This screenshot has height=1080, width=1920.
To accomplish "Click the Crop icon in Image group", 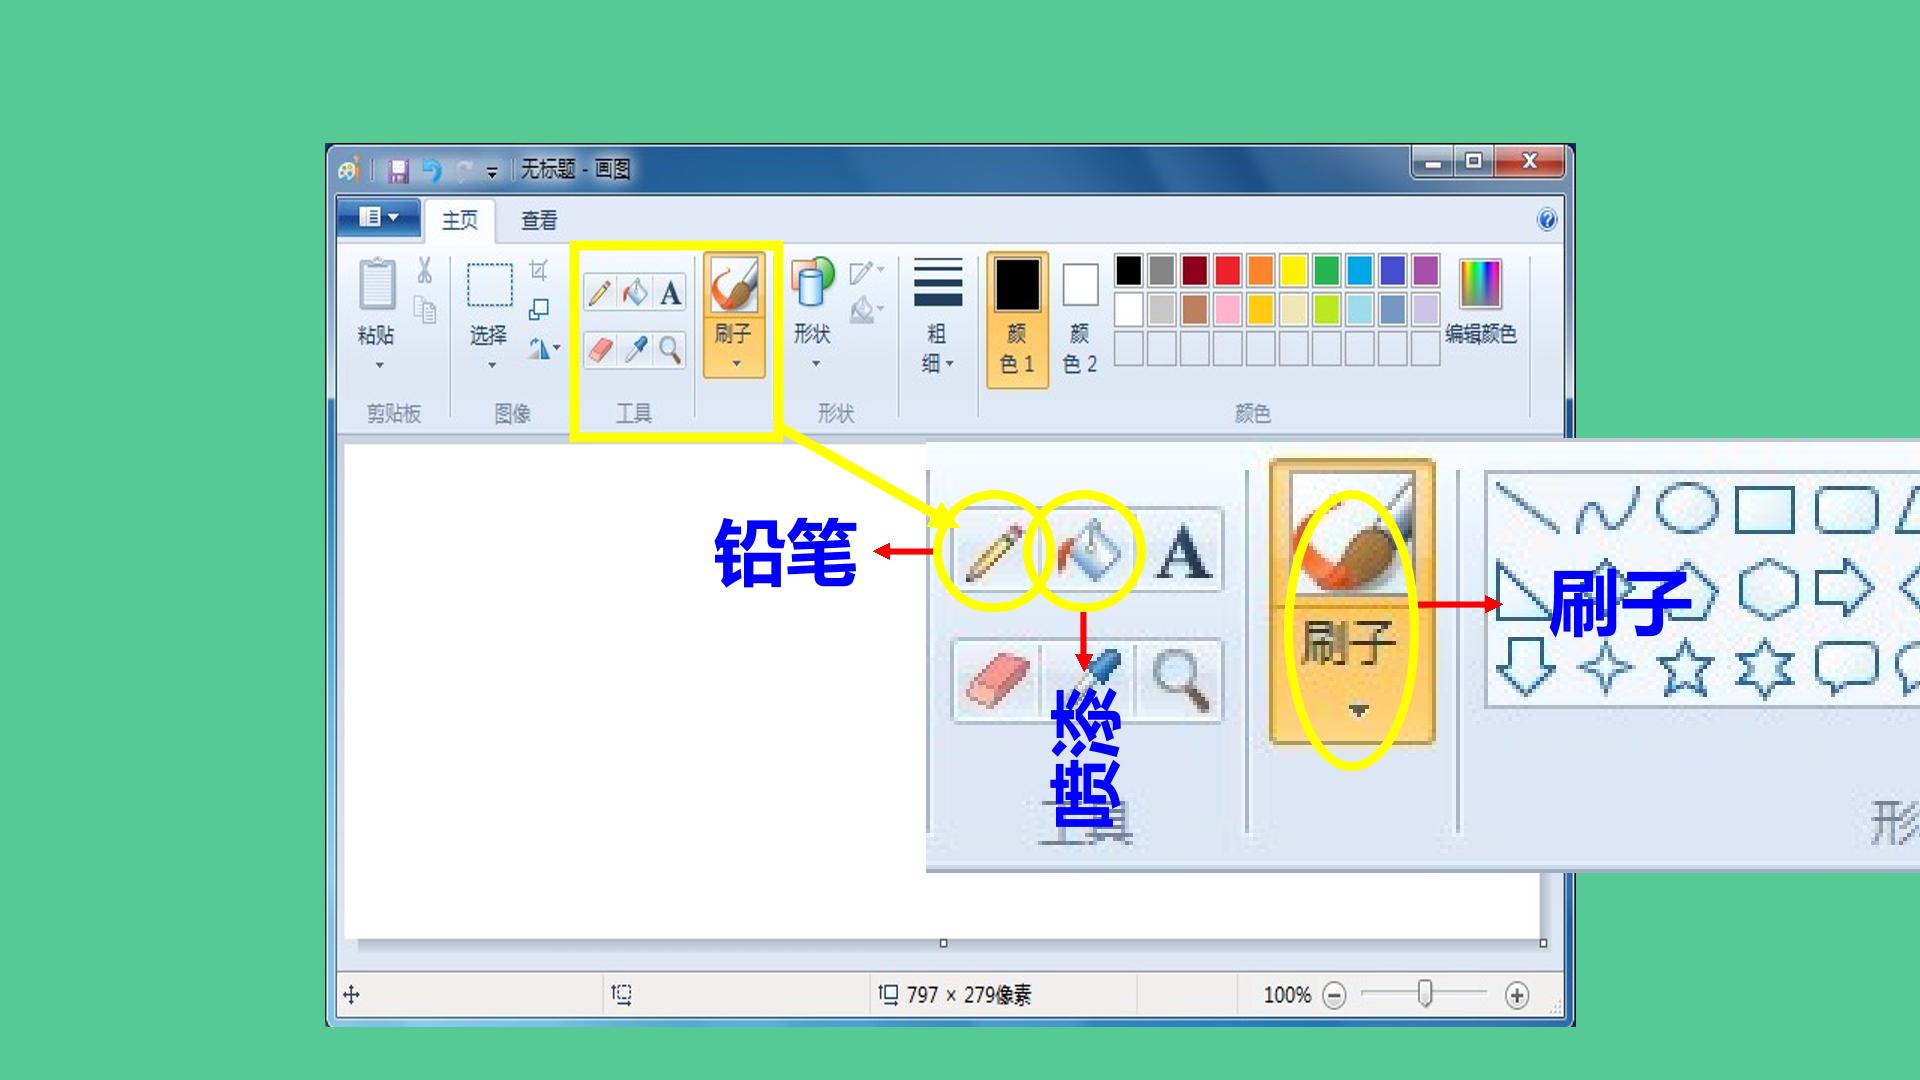I will pyautogui.click(x=539, y=270).
